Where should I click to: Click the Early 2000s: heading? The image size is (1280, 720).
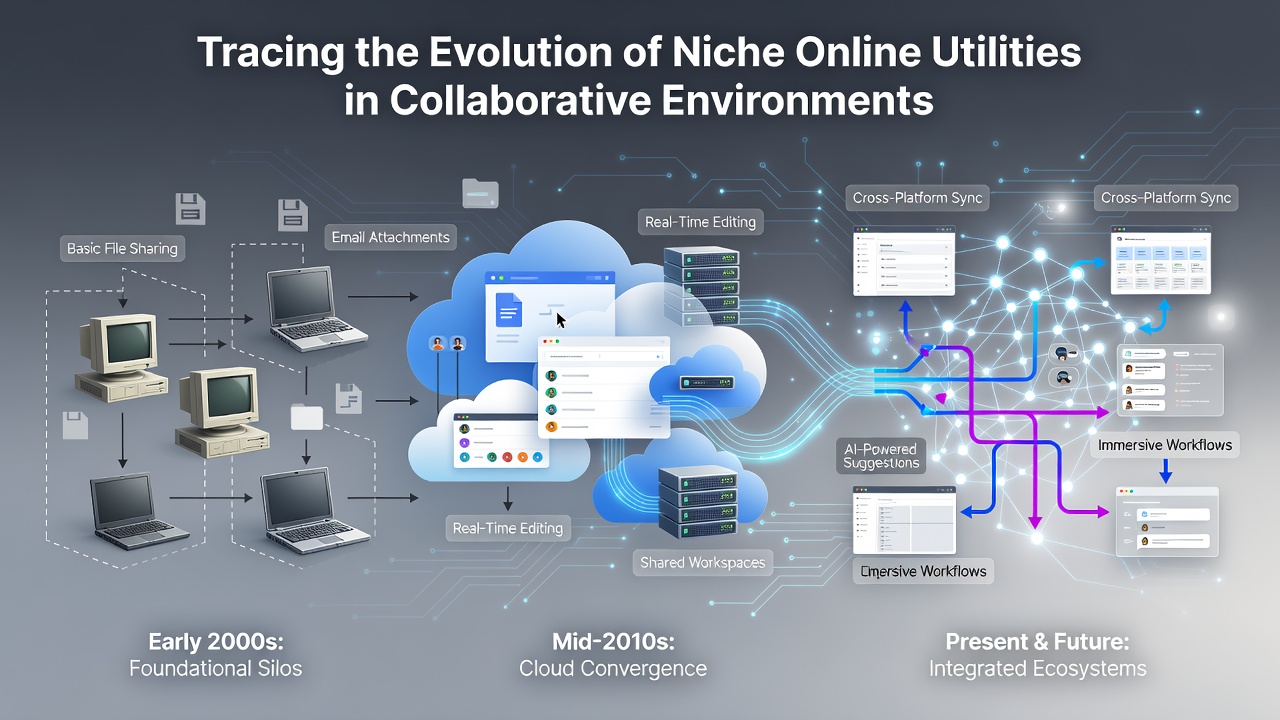coord(215,641)
